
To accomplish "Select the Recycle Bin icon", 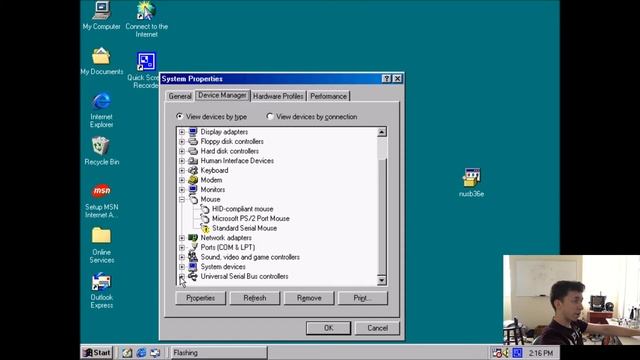I will (101, 146).
